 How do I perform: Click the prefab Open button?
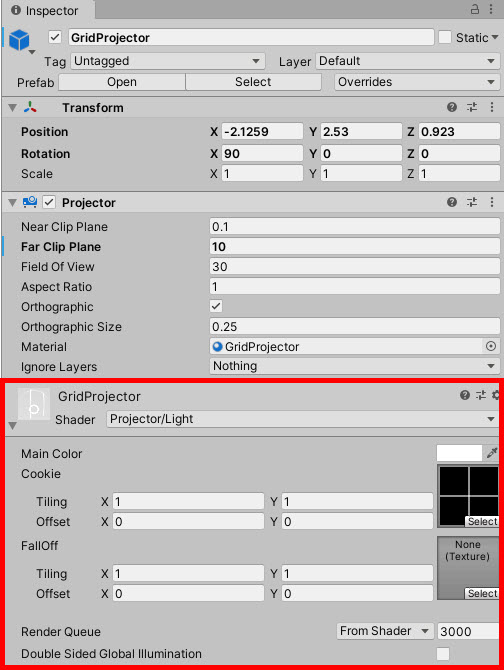click(122, 82)
